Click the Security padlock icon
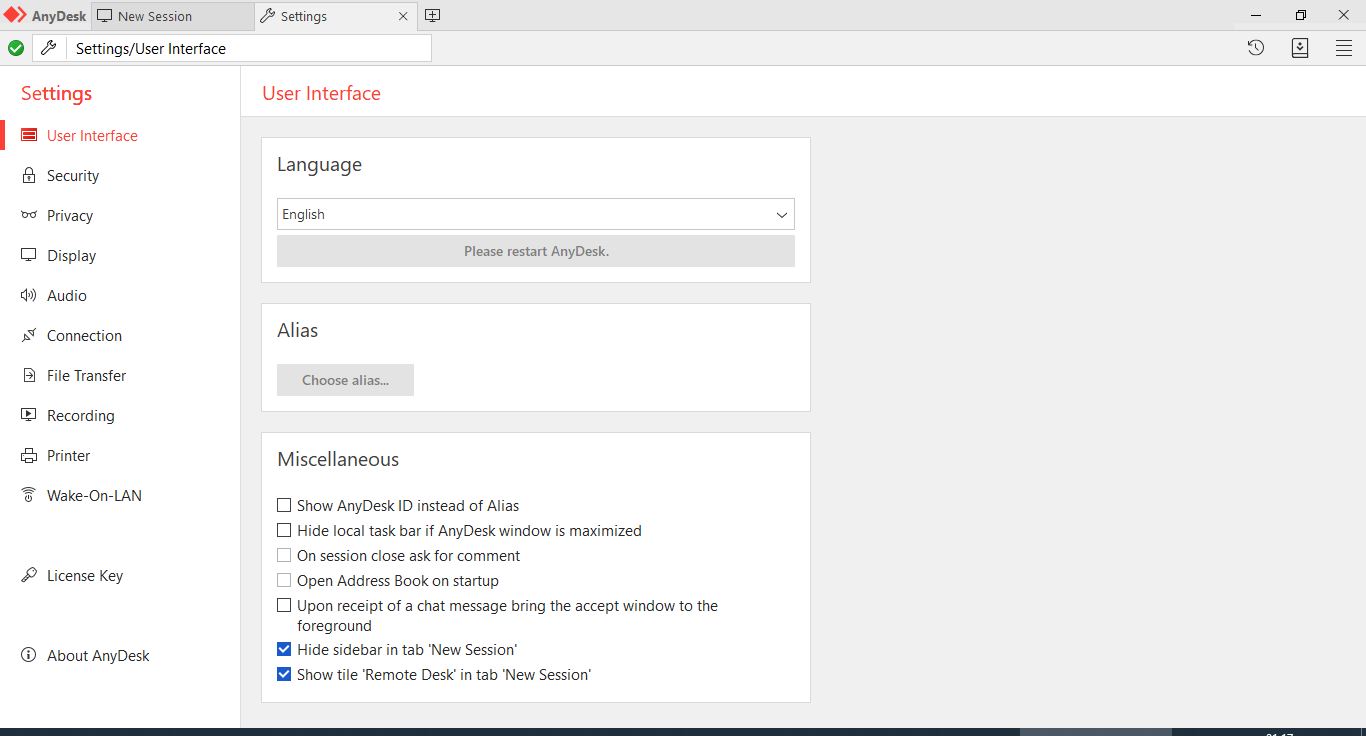Screen dimensions: 1366x736 coord(29,175)
